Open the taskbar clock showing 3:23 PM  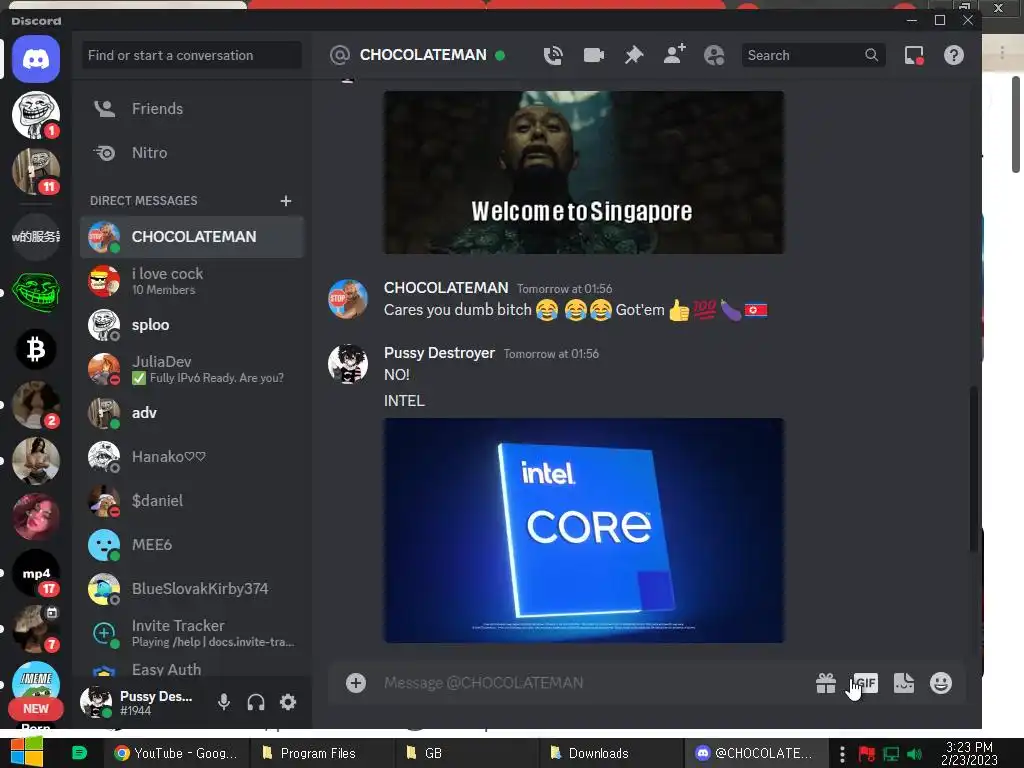click(x=969, y=753)
